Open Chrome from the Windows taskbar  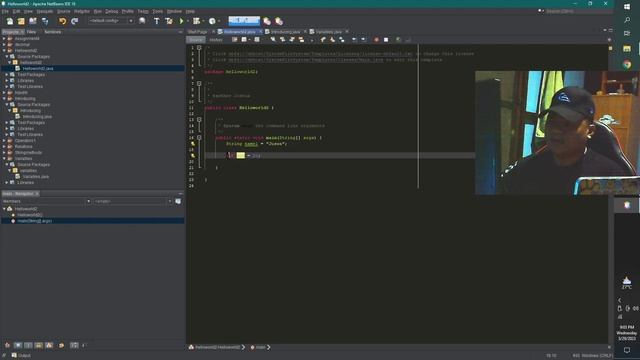(627, 64)
